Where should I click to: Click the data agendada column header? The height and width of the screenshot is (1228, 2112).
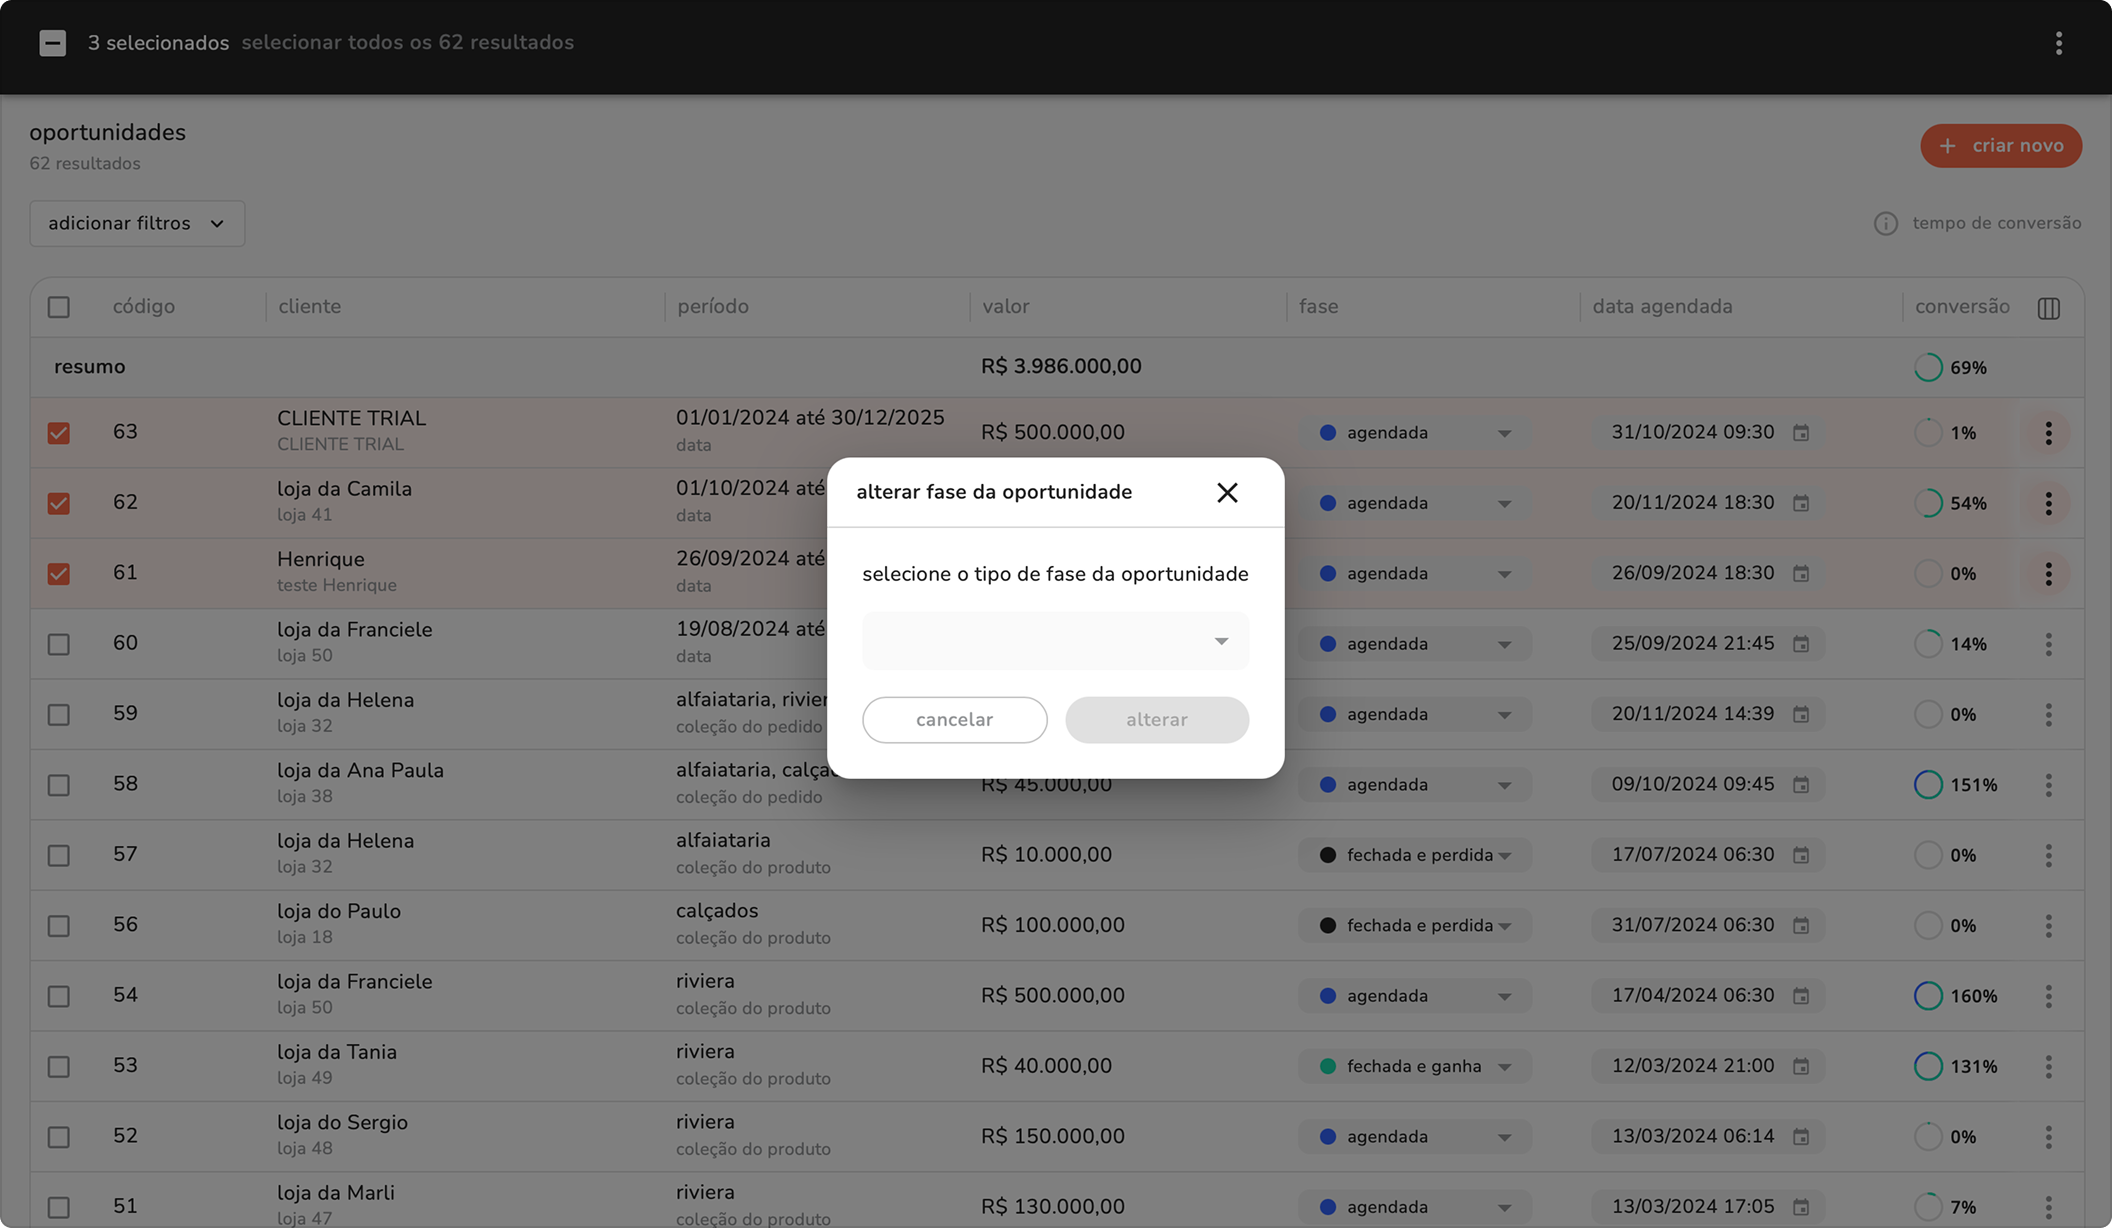point(1662,307)
